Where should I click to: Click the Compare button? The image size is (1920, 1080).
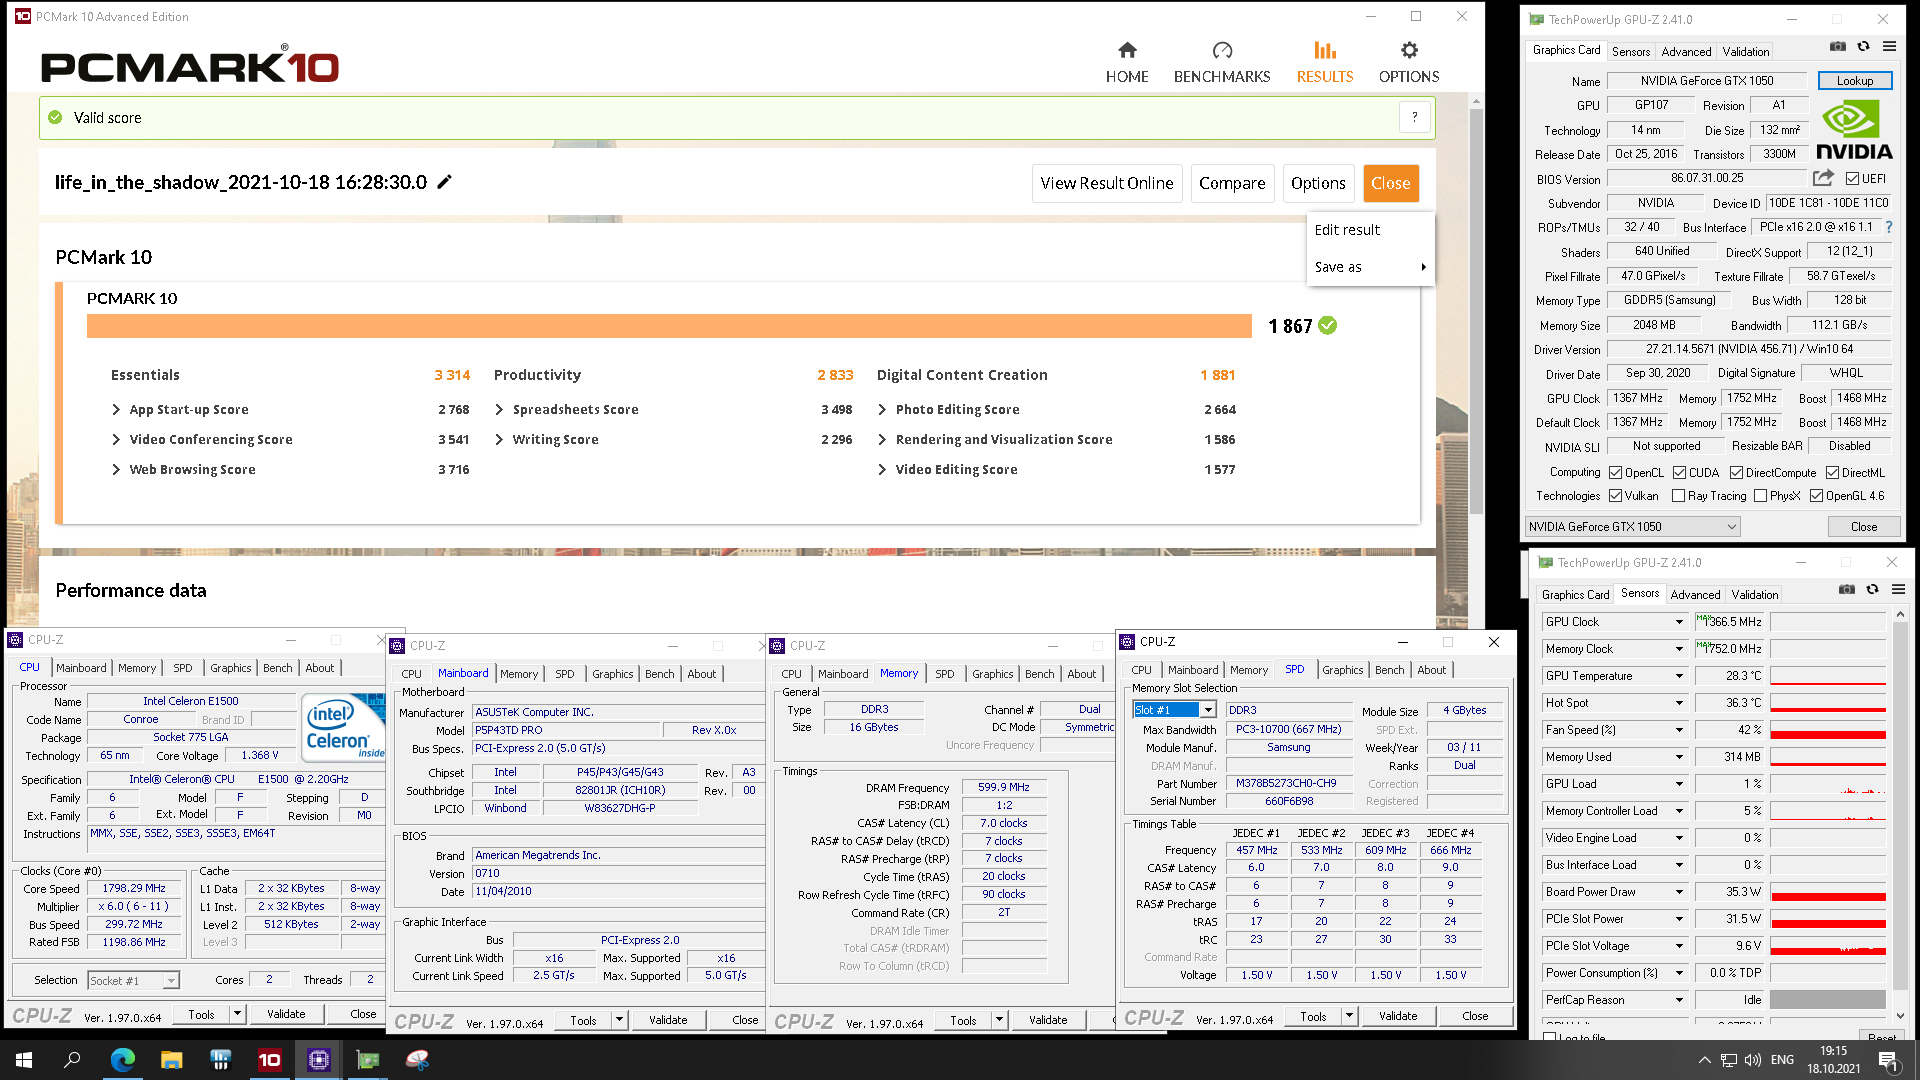click(x=1232, y=183)
